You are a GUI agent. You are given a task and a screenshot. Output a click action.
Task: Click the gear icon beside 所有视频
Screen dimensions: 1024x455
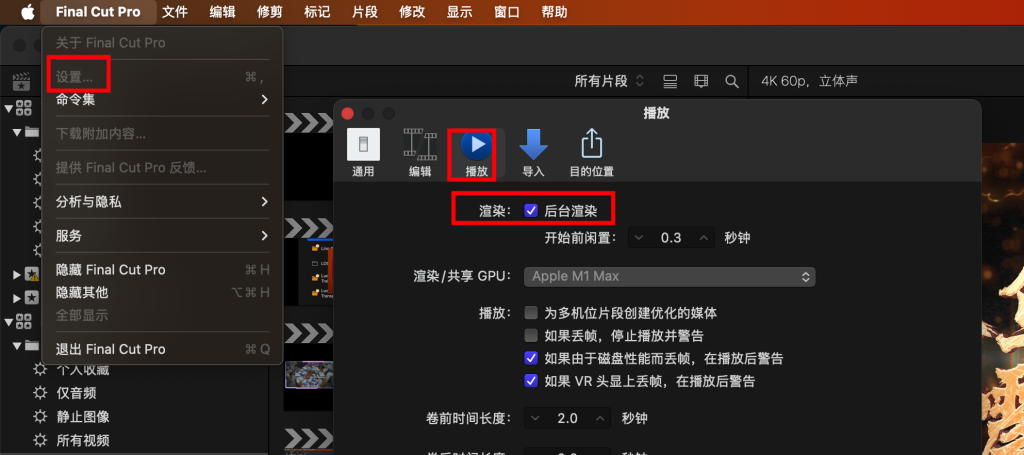click(x=40, y=439)
